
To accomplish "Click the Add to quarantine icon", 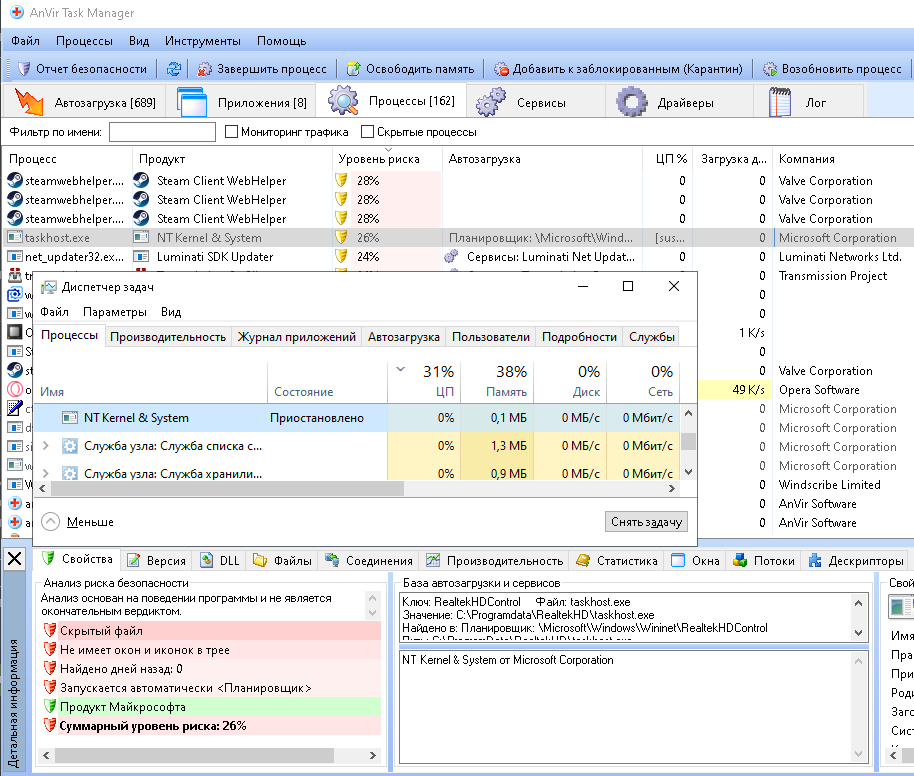I will tap(501, 69).
